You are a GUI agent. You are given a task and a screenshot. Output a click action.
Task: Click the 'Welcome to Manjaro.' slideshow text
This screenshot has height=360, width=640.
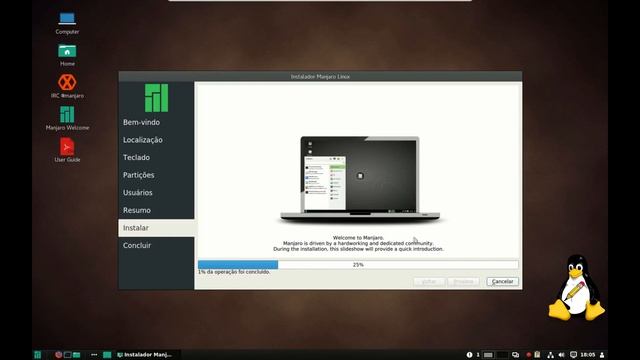tap(358, 238)
